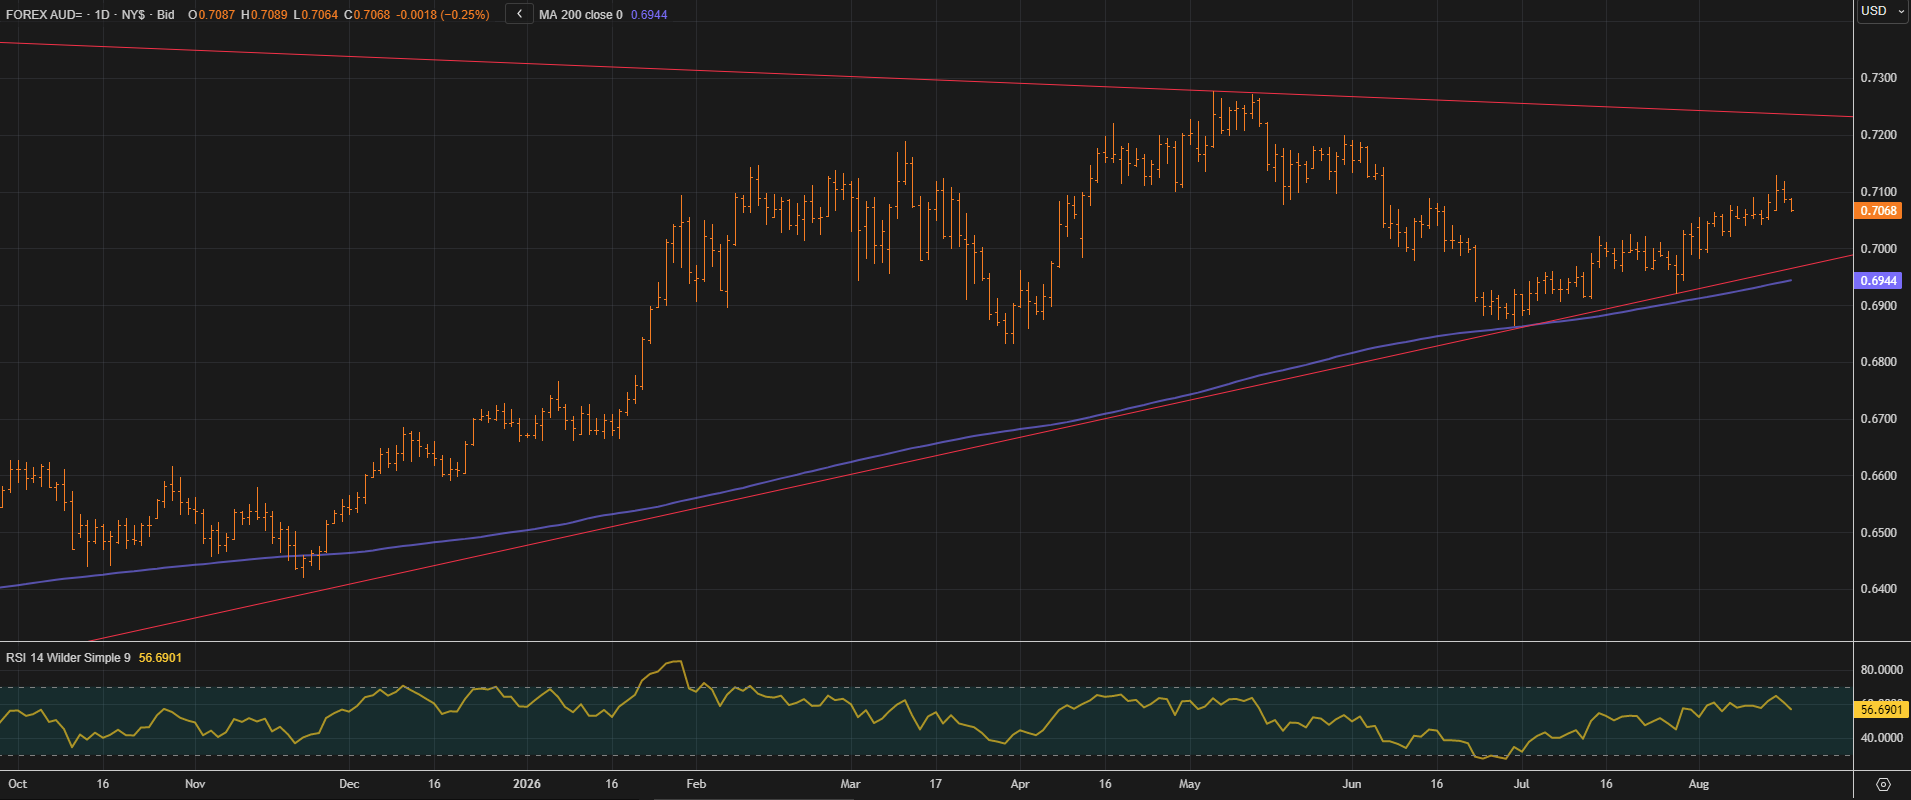
Task: Click the Apr label on the time axis
Action: 1020,784
